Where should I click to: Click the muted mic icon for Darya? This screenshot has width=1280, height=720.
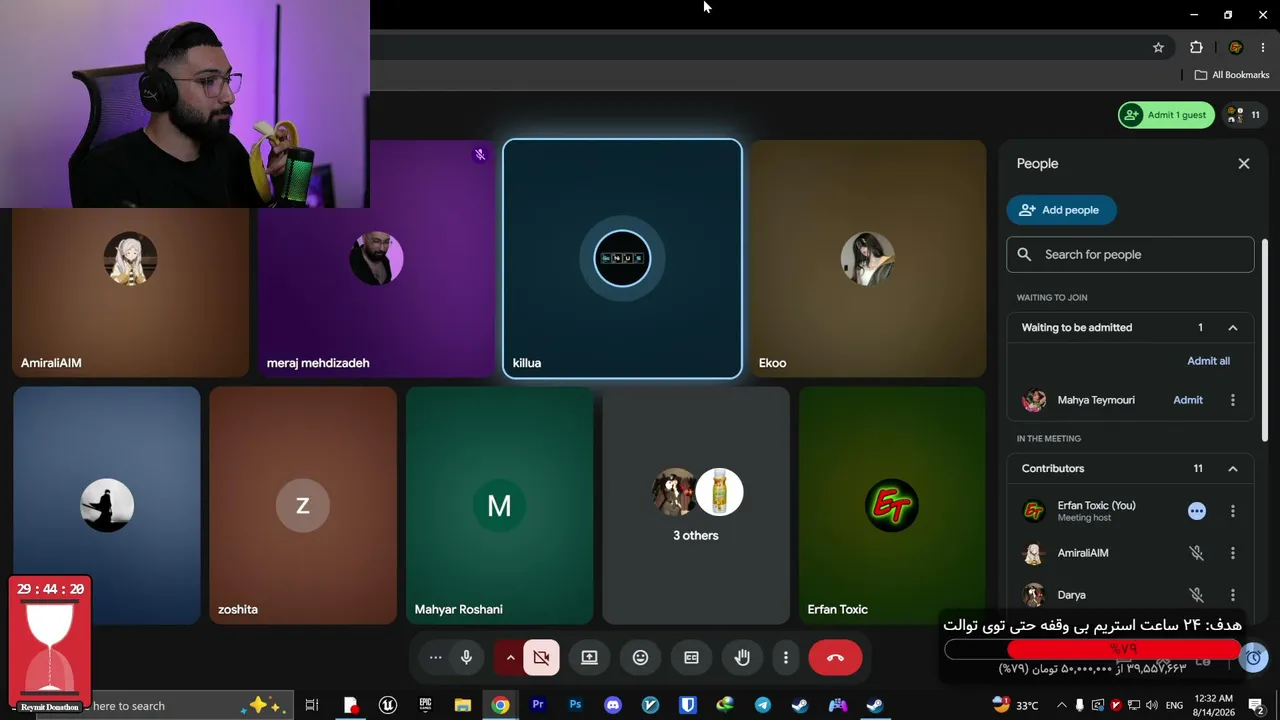[x=1196, y=595]
